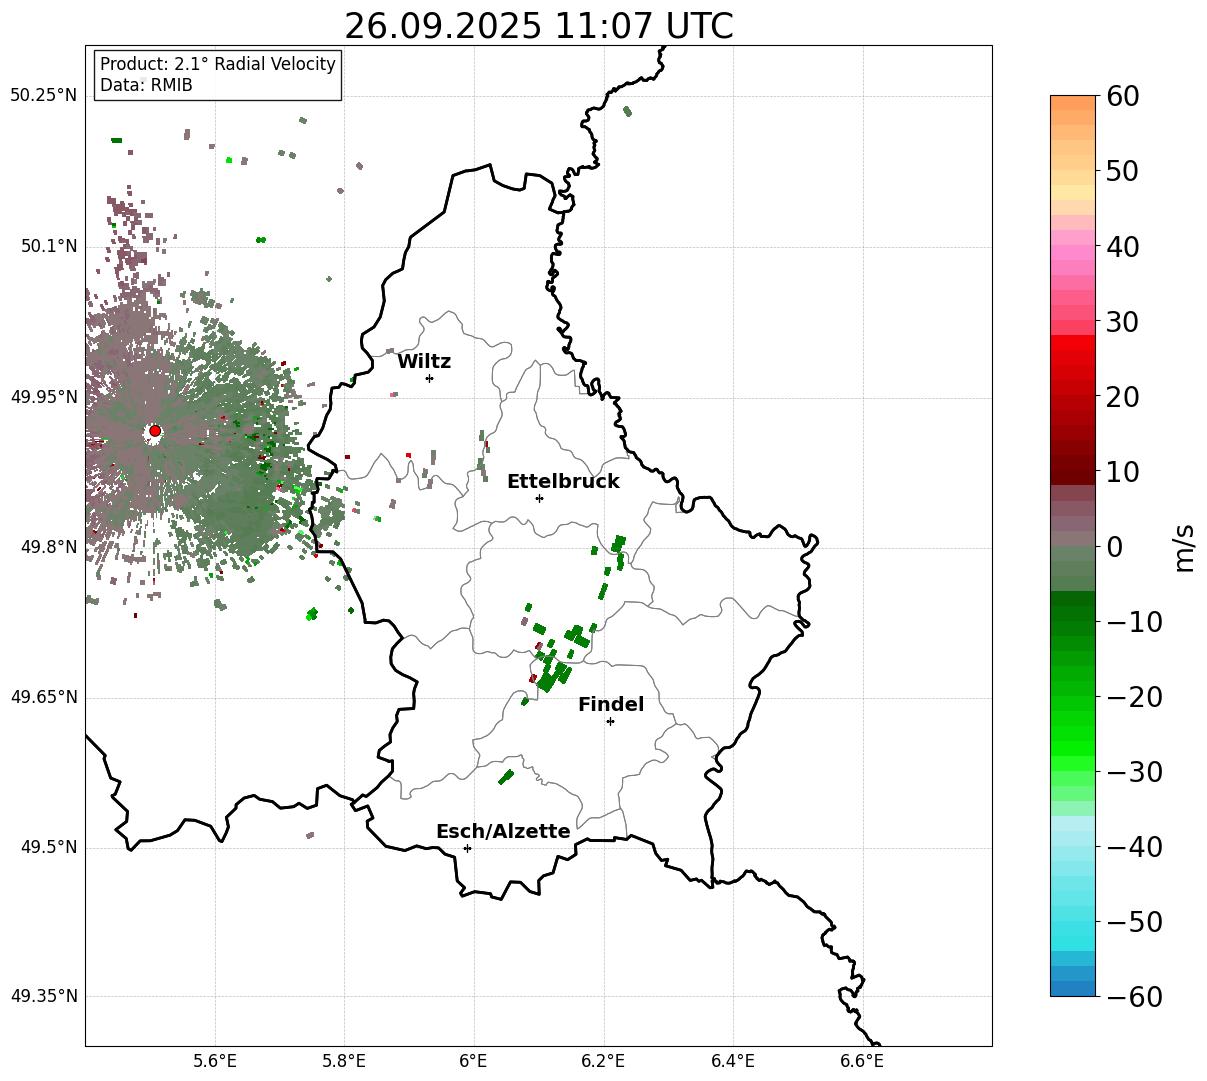Click the 6.2°E longitude label
1207x1081 pixels.
point(604,1061)
